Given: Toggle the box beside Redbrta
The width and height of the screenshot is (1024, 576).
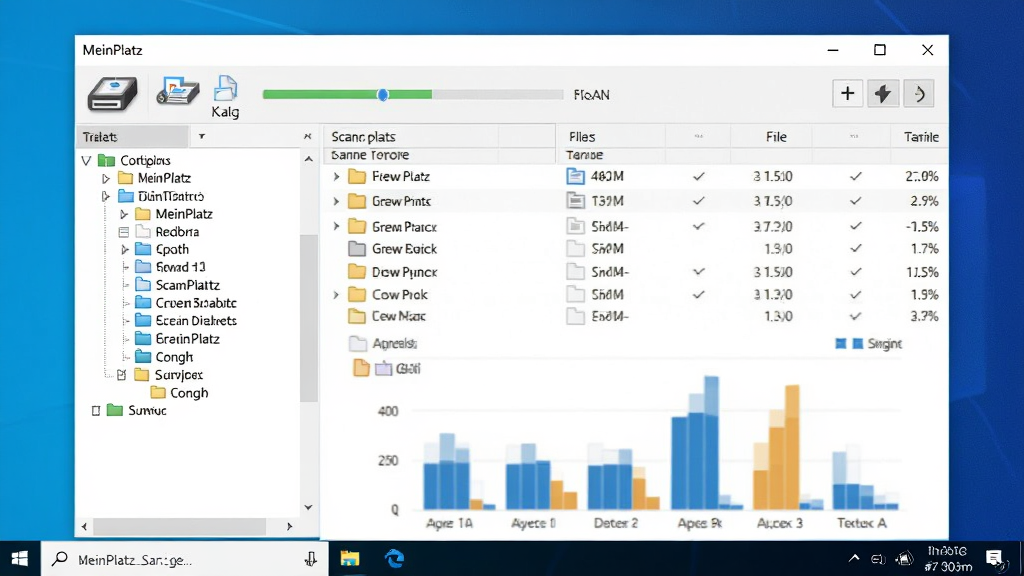Looking at the screenshot, I should coord(123,232).
